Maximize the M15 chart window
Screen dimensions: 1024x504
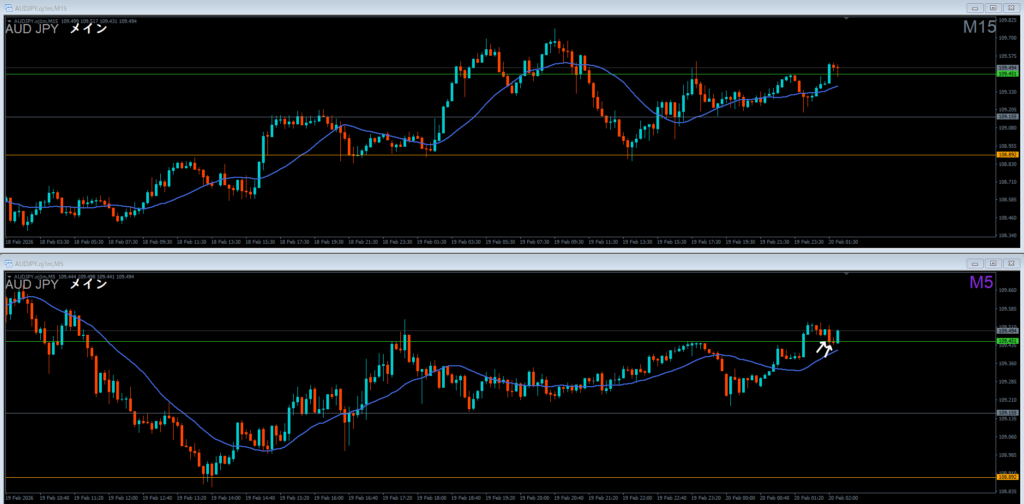[993, 7]
